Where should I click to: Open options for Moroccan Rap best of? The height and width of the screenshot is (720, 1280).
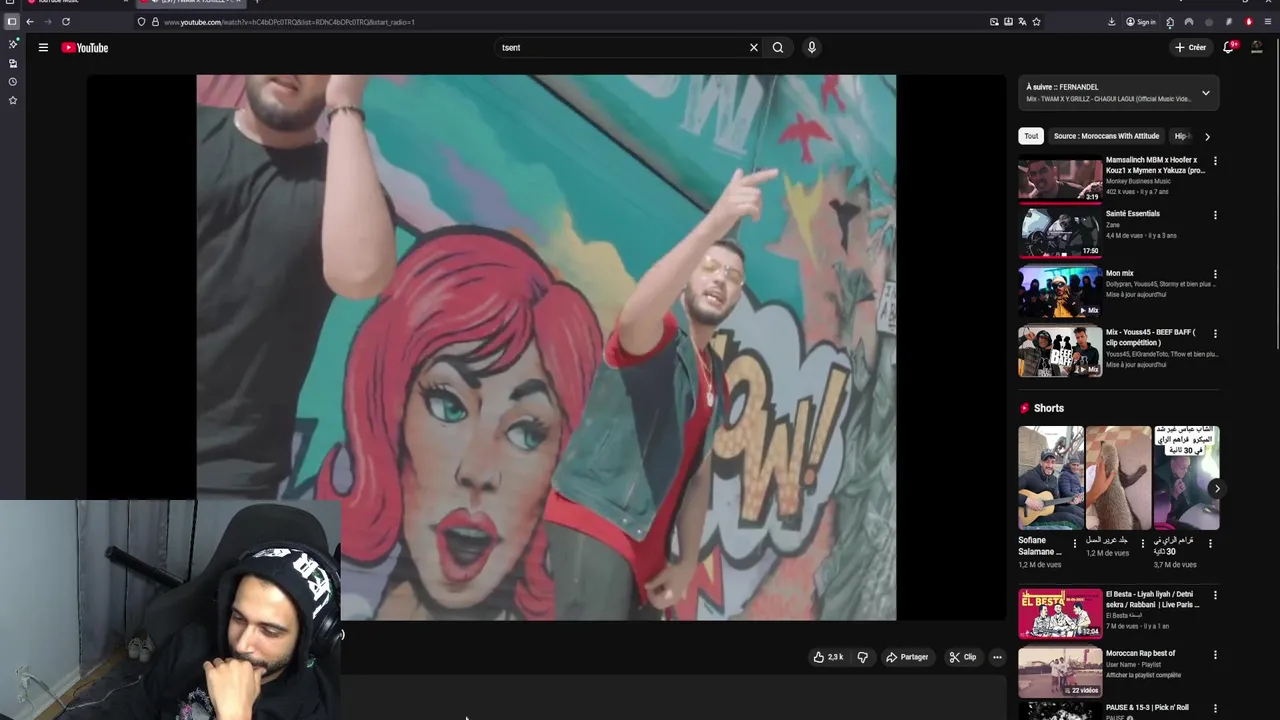point(1215,655)
